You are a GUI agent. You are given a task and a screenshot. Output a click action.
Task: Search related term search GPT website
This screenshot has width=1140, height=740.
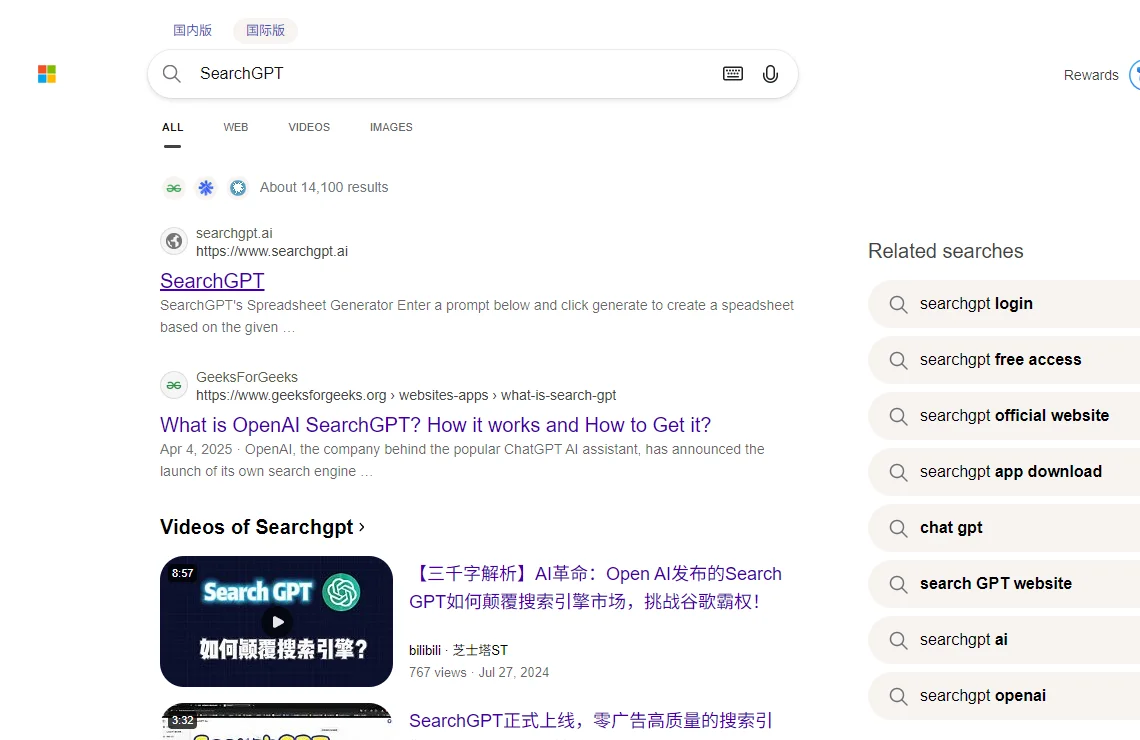coord(1004,584)
